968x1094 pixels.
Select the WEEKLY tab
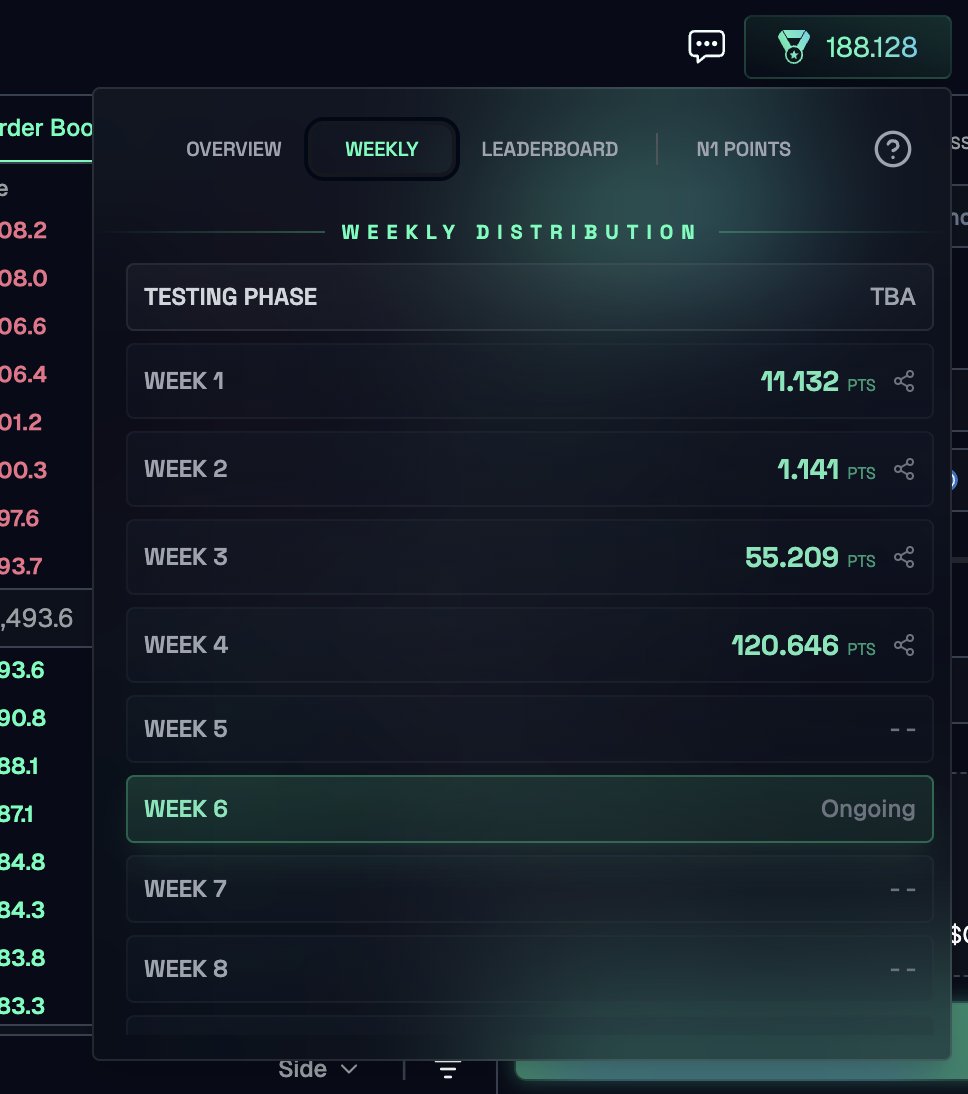coord(382,149)
